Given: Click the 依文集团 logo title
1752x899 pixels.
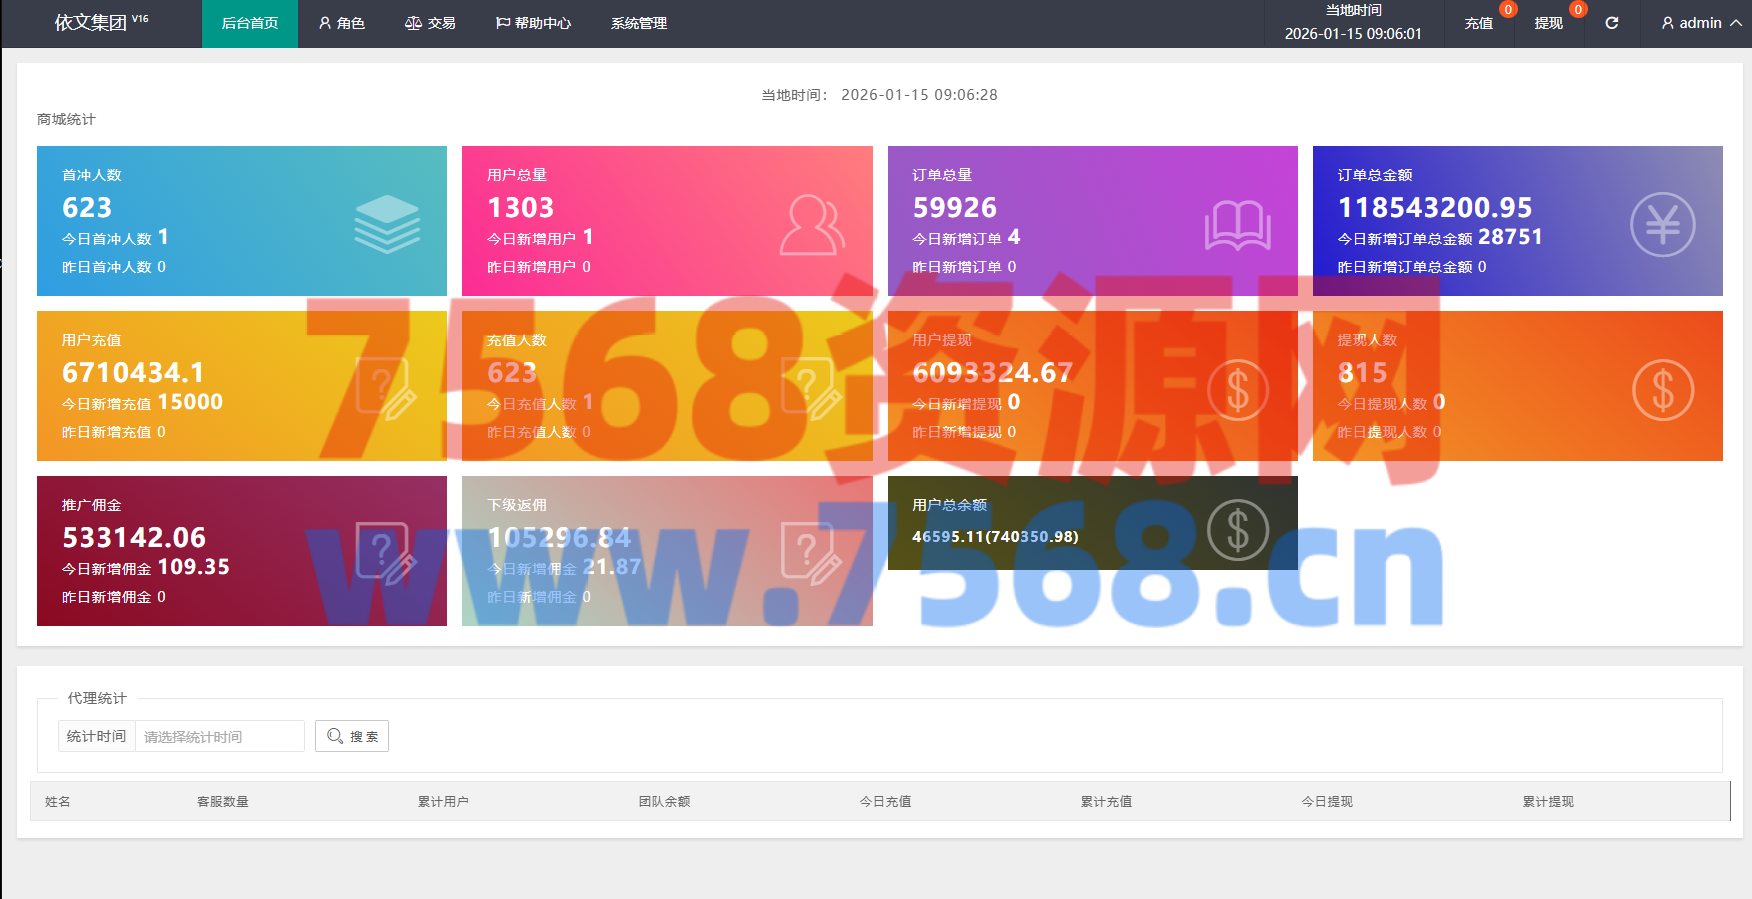Looking at the screenshot, I should point(91,22).
